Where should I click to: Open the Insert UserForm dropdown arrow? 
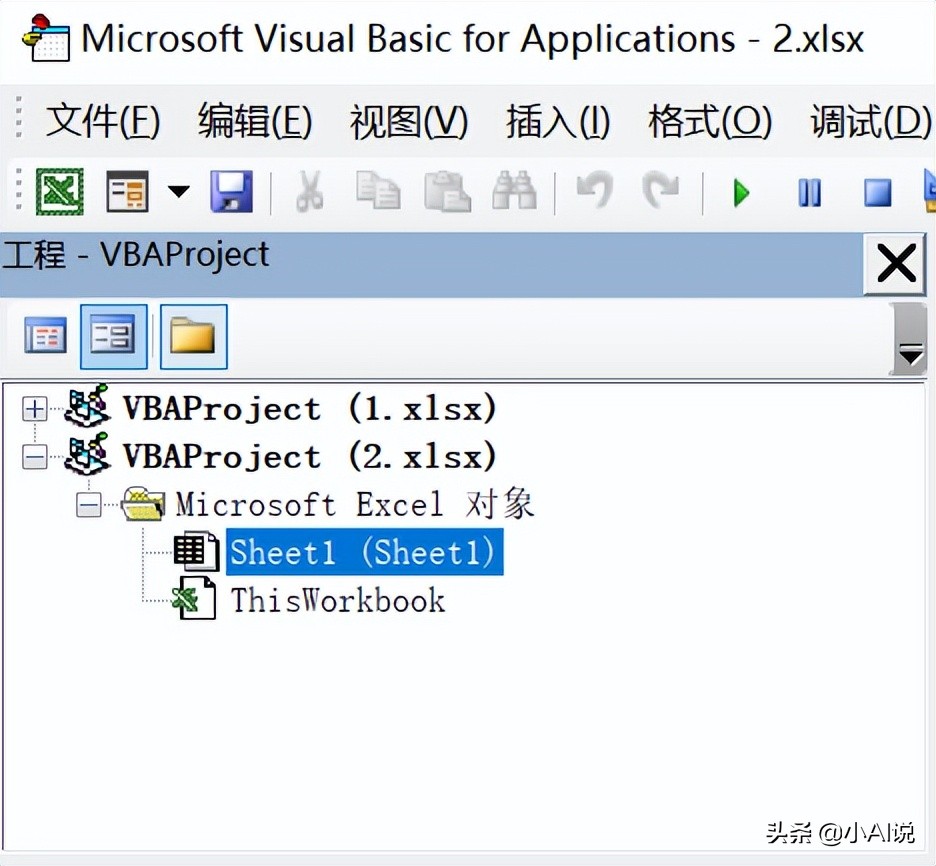(x=178, y=192)
